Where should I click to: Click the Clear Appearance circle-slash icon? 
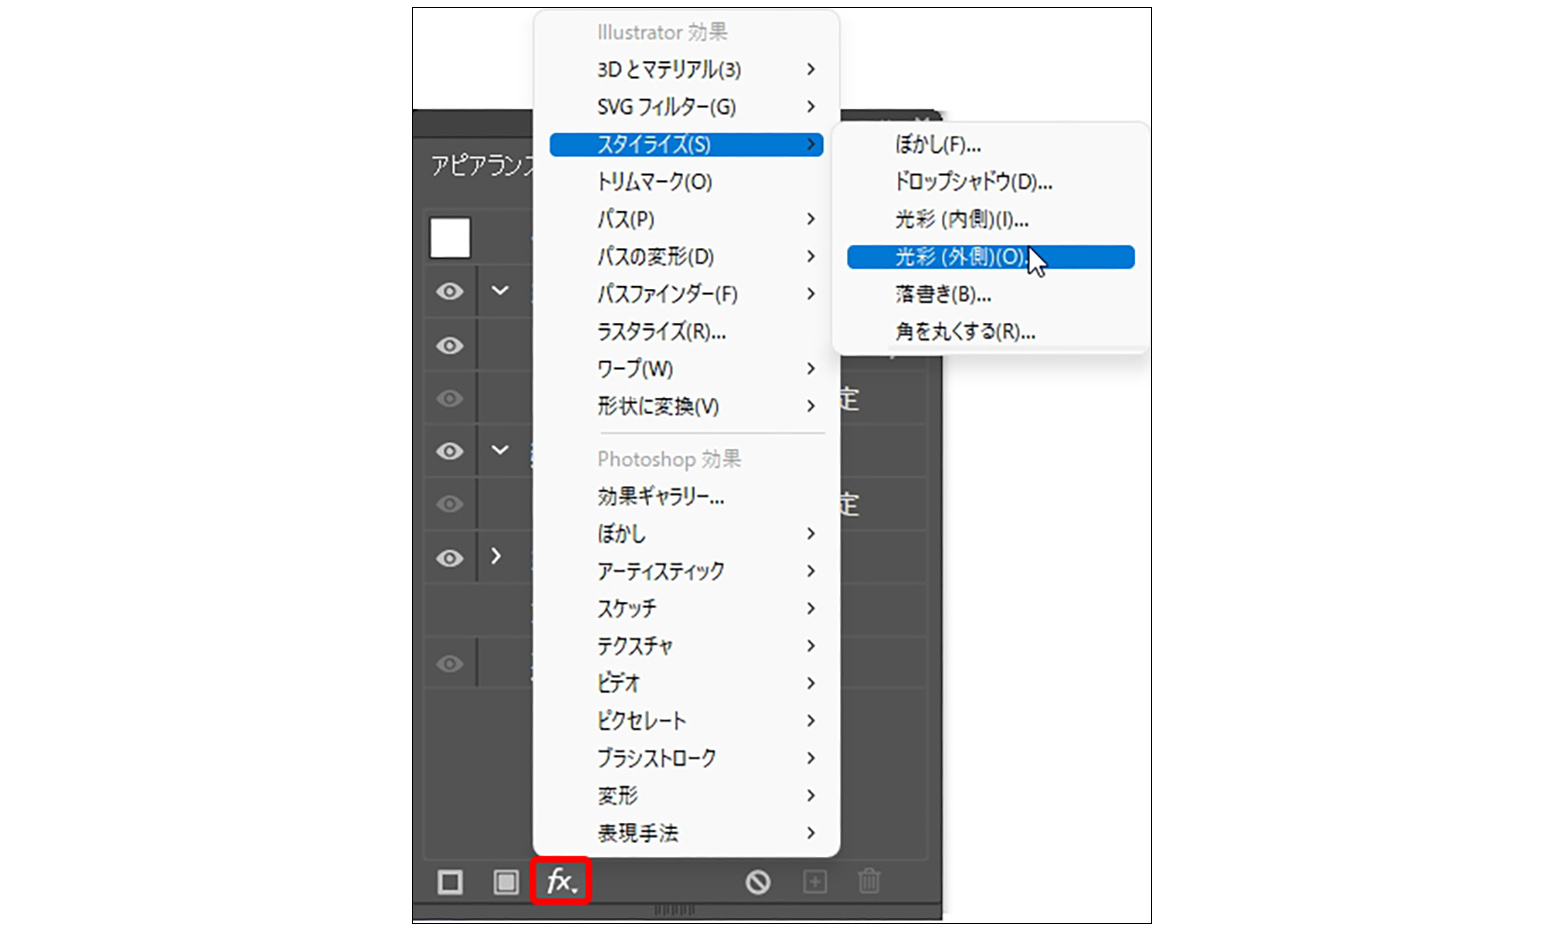coord(758,882)
